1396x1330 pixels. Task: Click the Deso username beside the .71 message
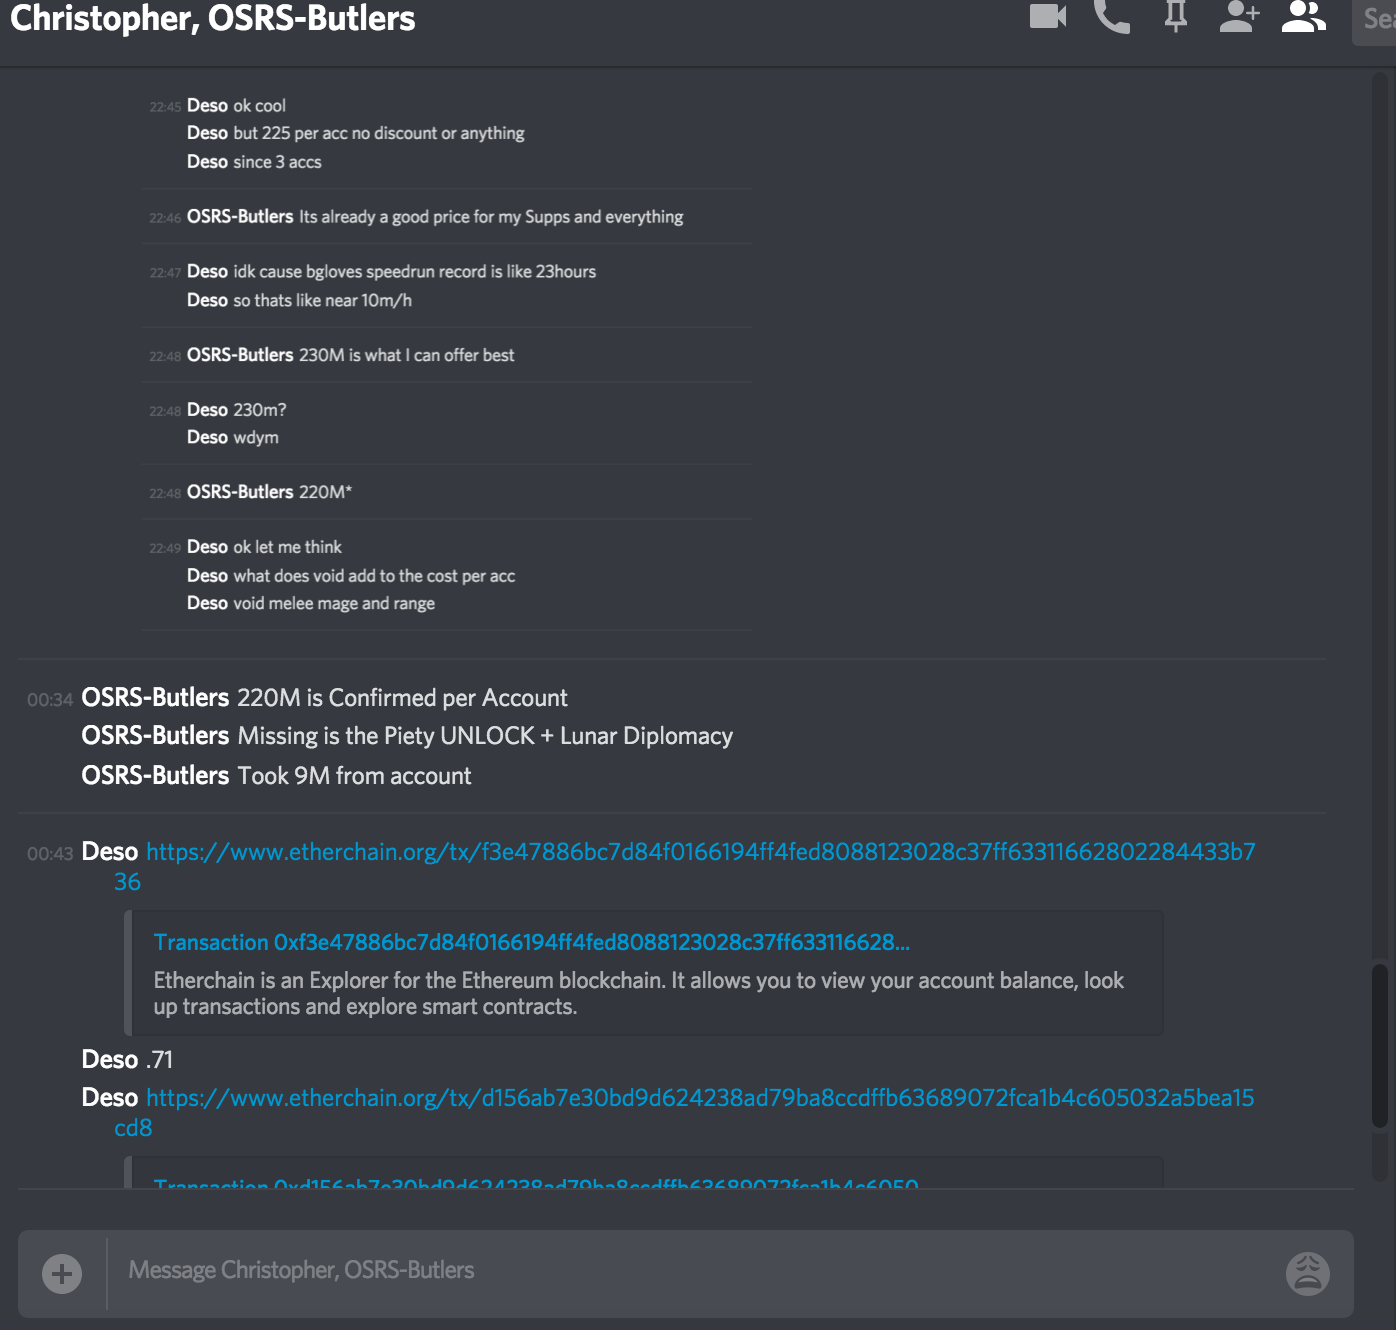pyautogui.click(x=110, y=1060)
